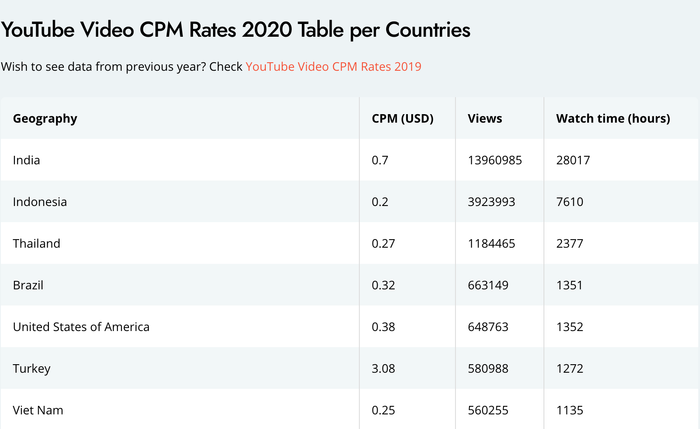This screenshot has height=429, width=700.
Task: Click Thailand's CPM value 0.27
Action: point(384,244)
